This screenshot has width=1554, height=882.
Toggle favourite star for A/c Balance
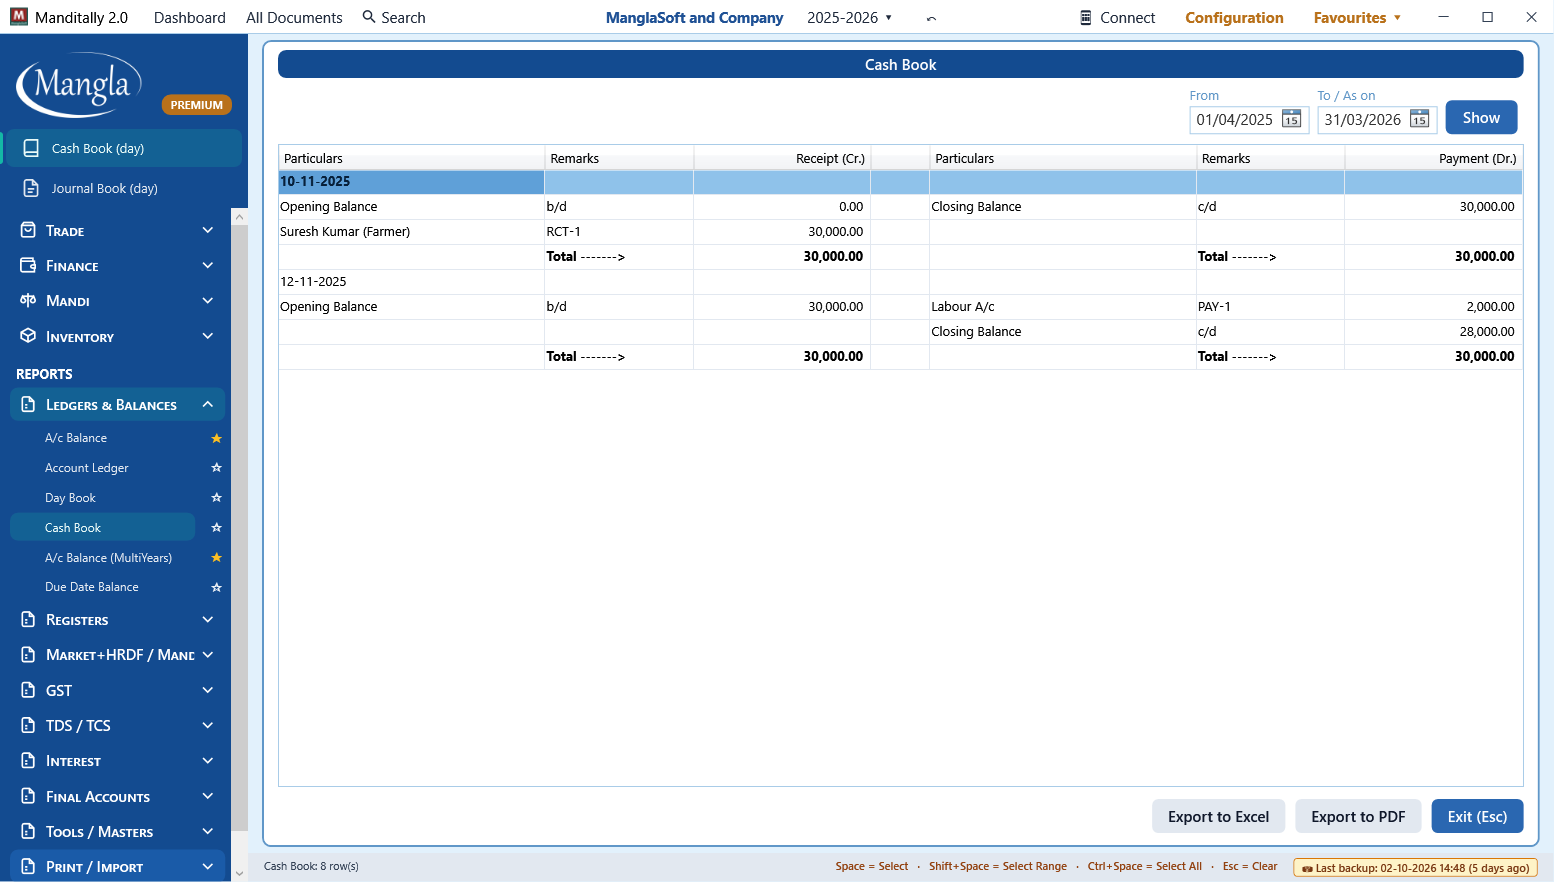pyautogui.click(x=216, y=438)
